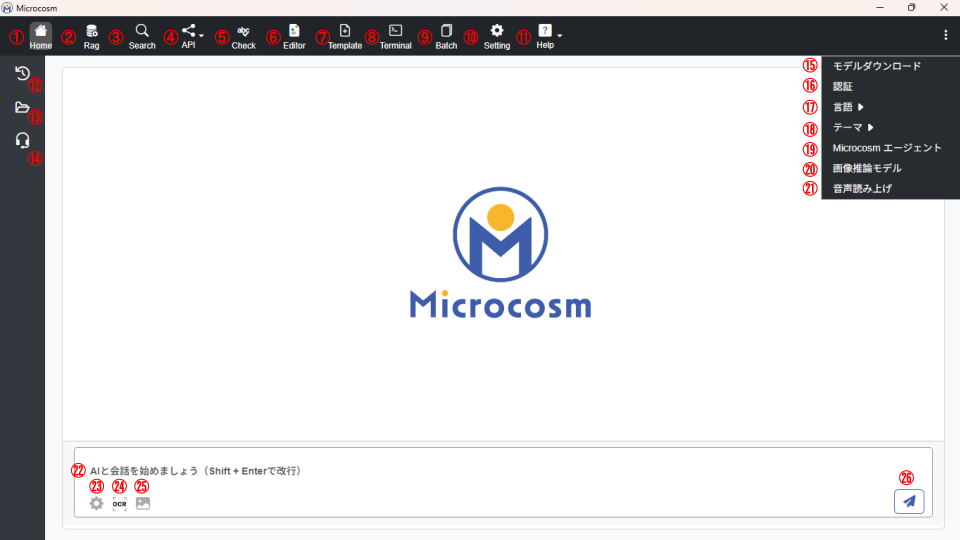Open the Editor tool
This screenshot has height=540, width=960.
(x=294, y=36)
